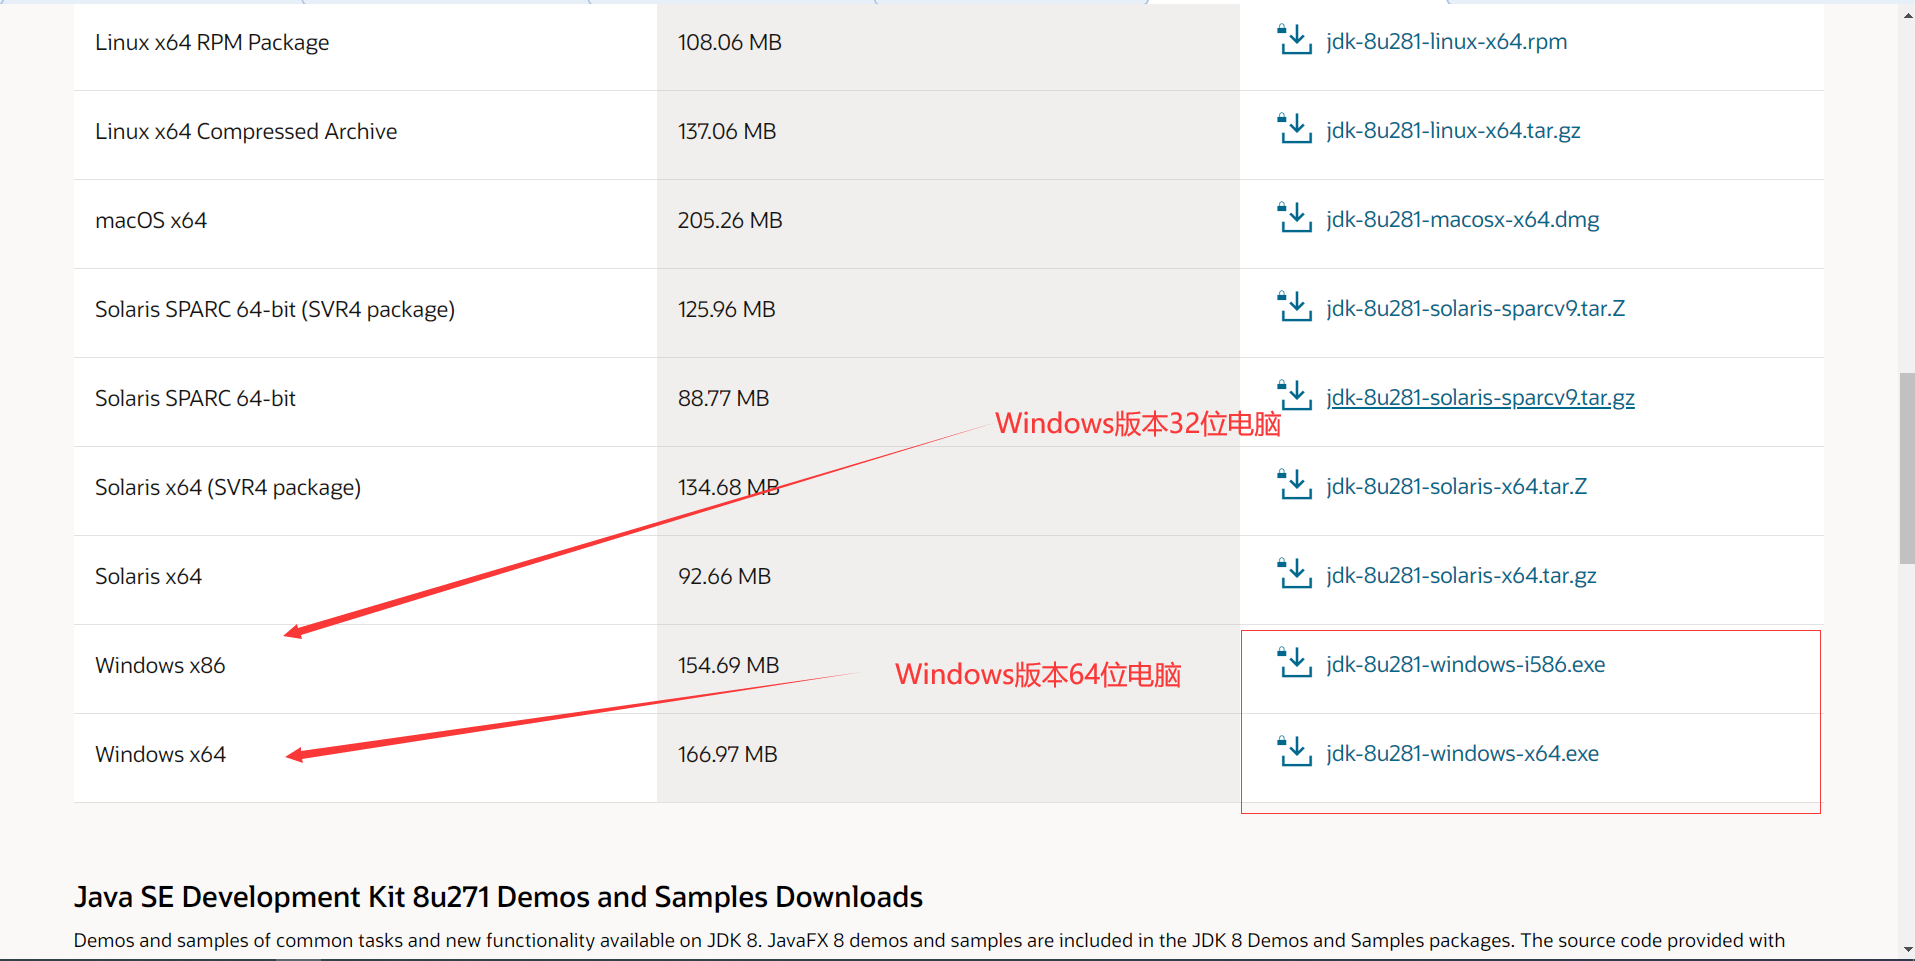Download jdk-8u281-solaris-x64.tar.gz link
Image resolution: width=1915 pixels, height=961 pixels.
point(1461,576)
